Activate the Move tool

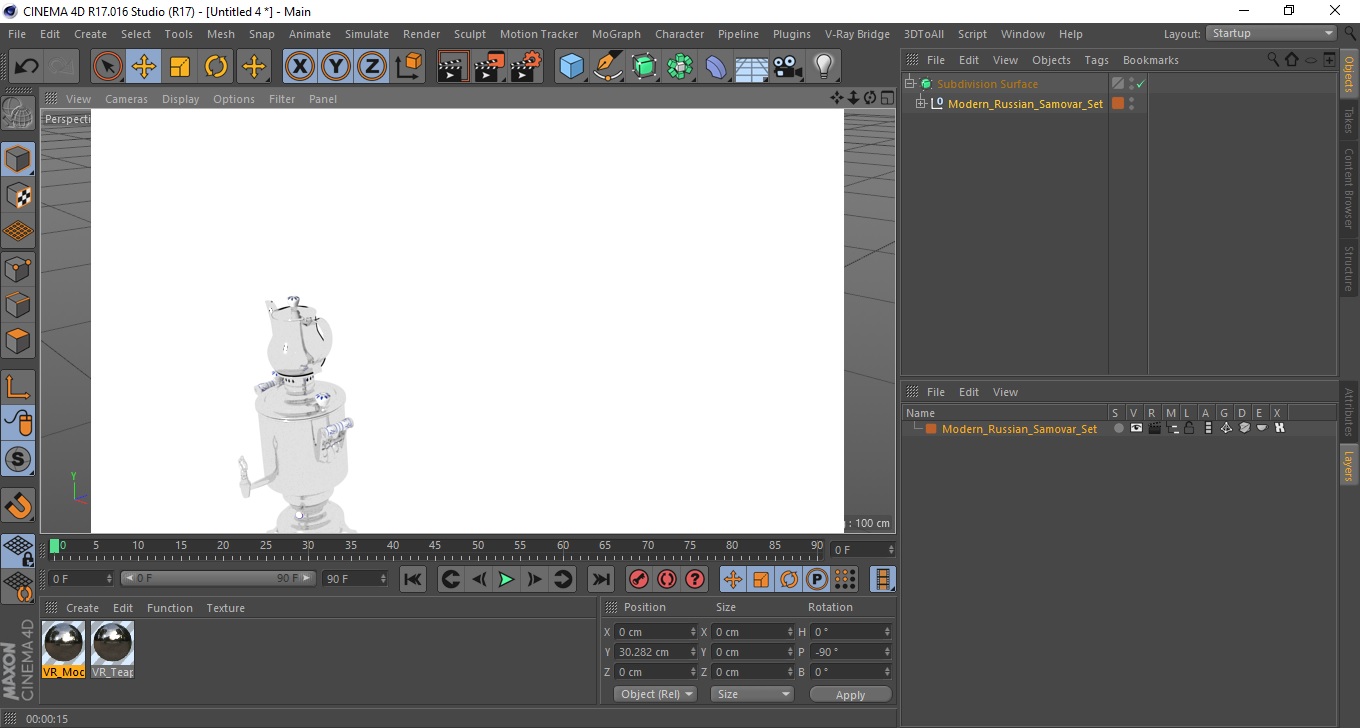coord(144,67)
